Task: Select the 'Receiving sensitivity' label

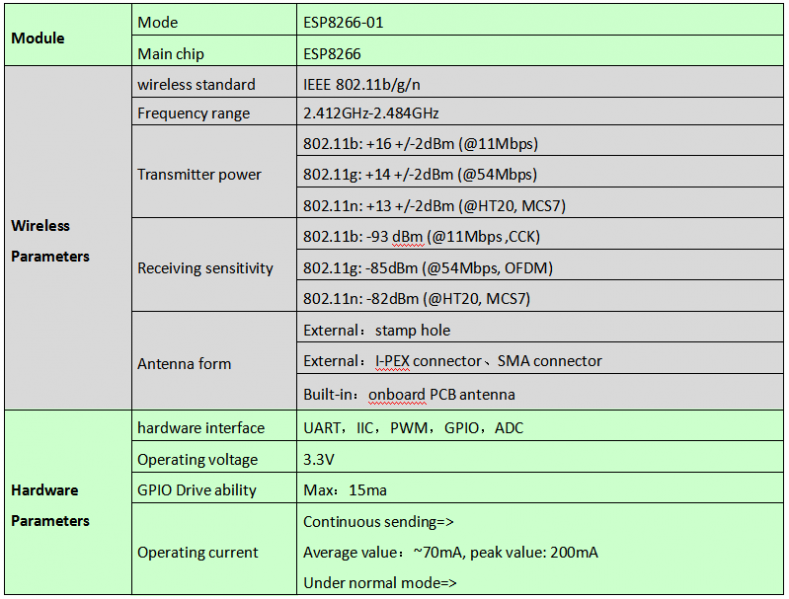Action: pyautogui.click(x=214, y=265)
